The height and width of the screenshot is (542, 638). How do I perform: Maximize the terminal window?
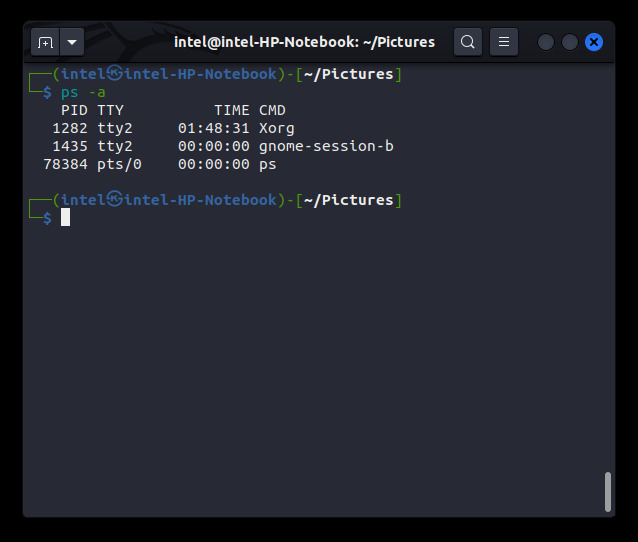[570, 42]
